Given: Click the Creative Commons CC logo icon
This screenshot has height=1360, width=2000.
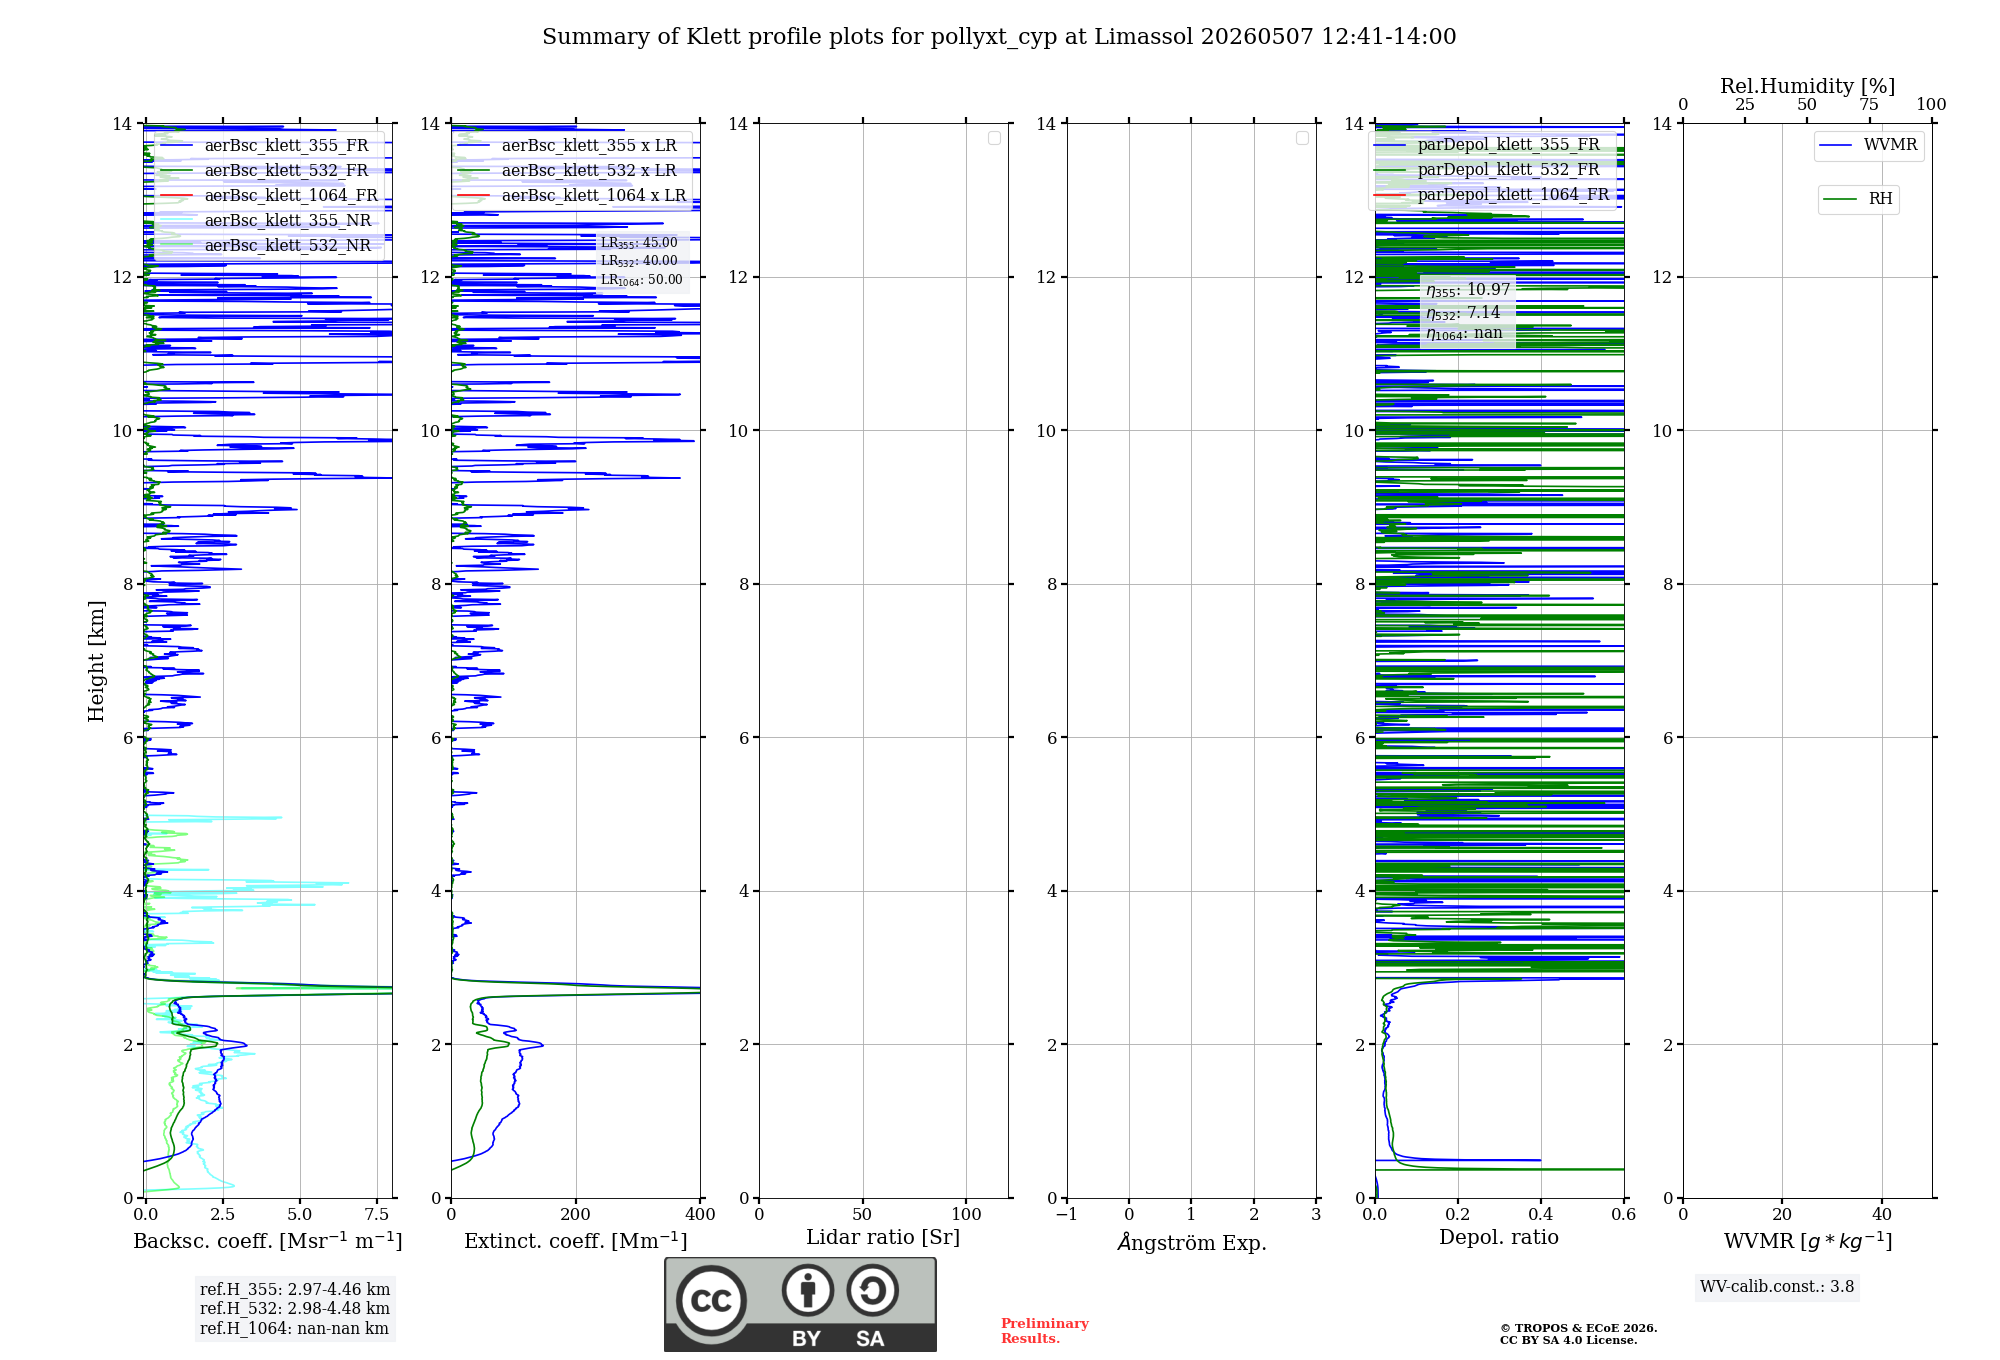Looking at the screenshot, I should [x=711, y=1300].
